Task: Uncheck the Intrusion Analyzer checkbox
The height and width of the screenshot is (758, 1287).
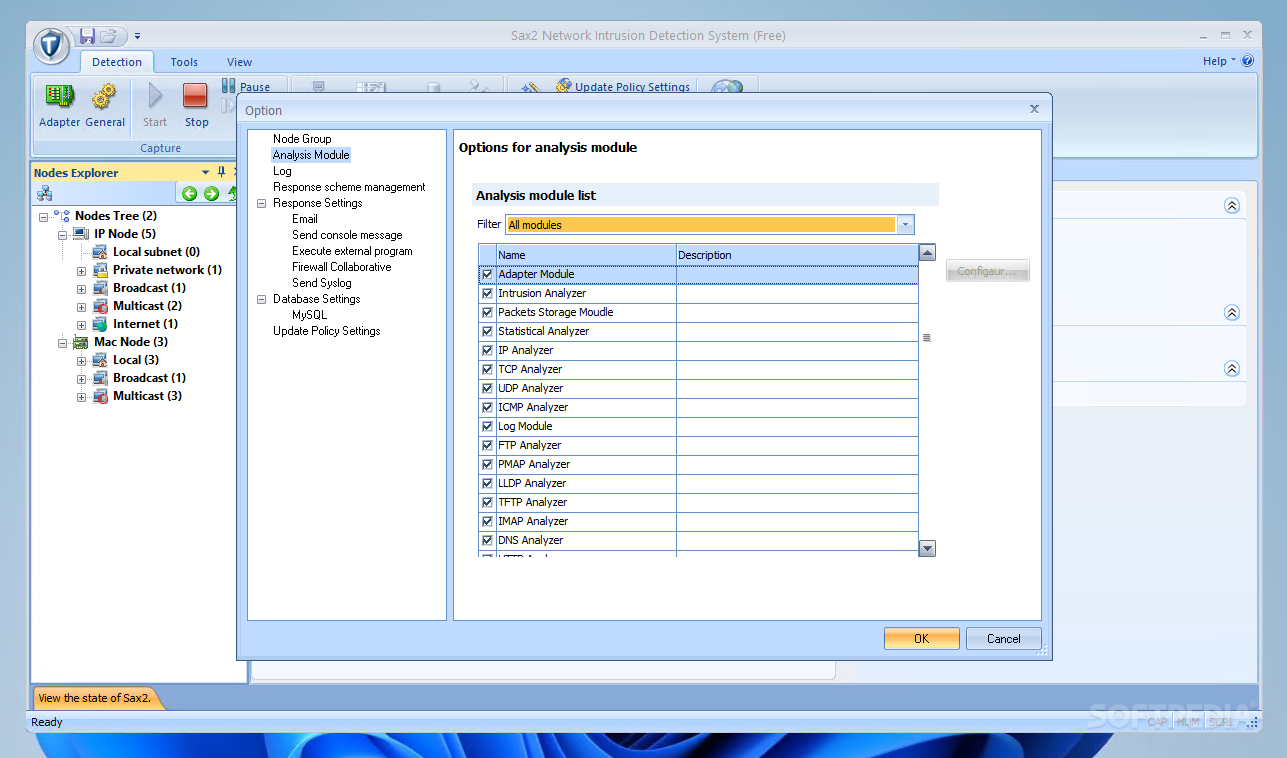Action: [487, 293]
